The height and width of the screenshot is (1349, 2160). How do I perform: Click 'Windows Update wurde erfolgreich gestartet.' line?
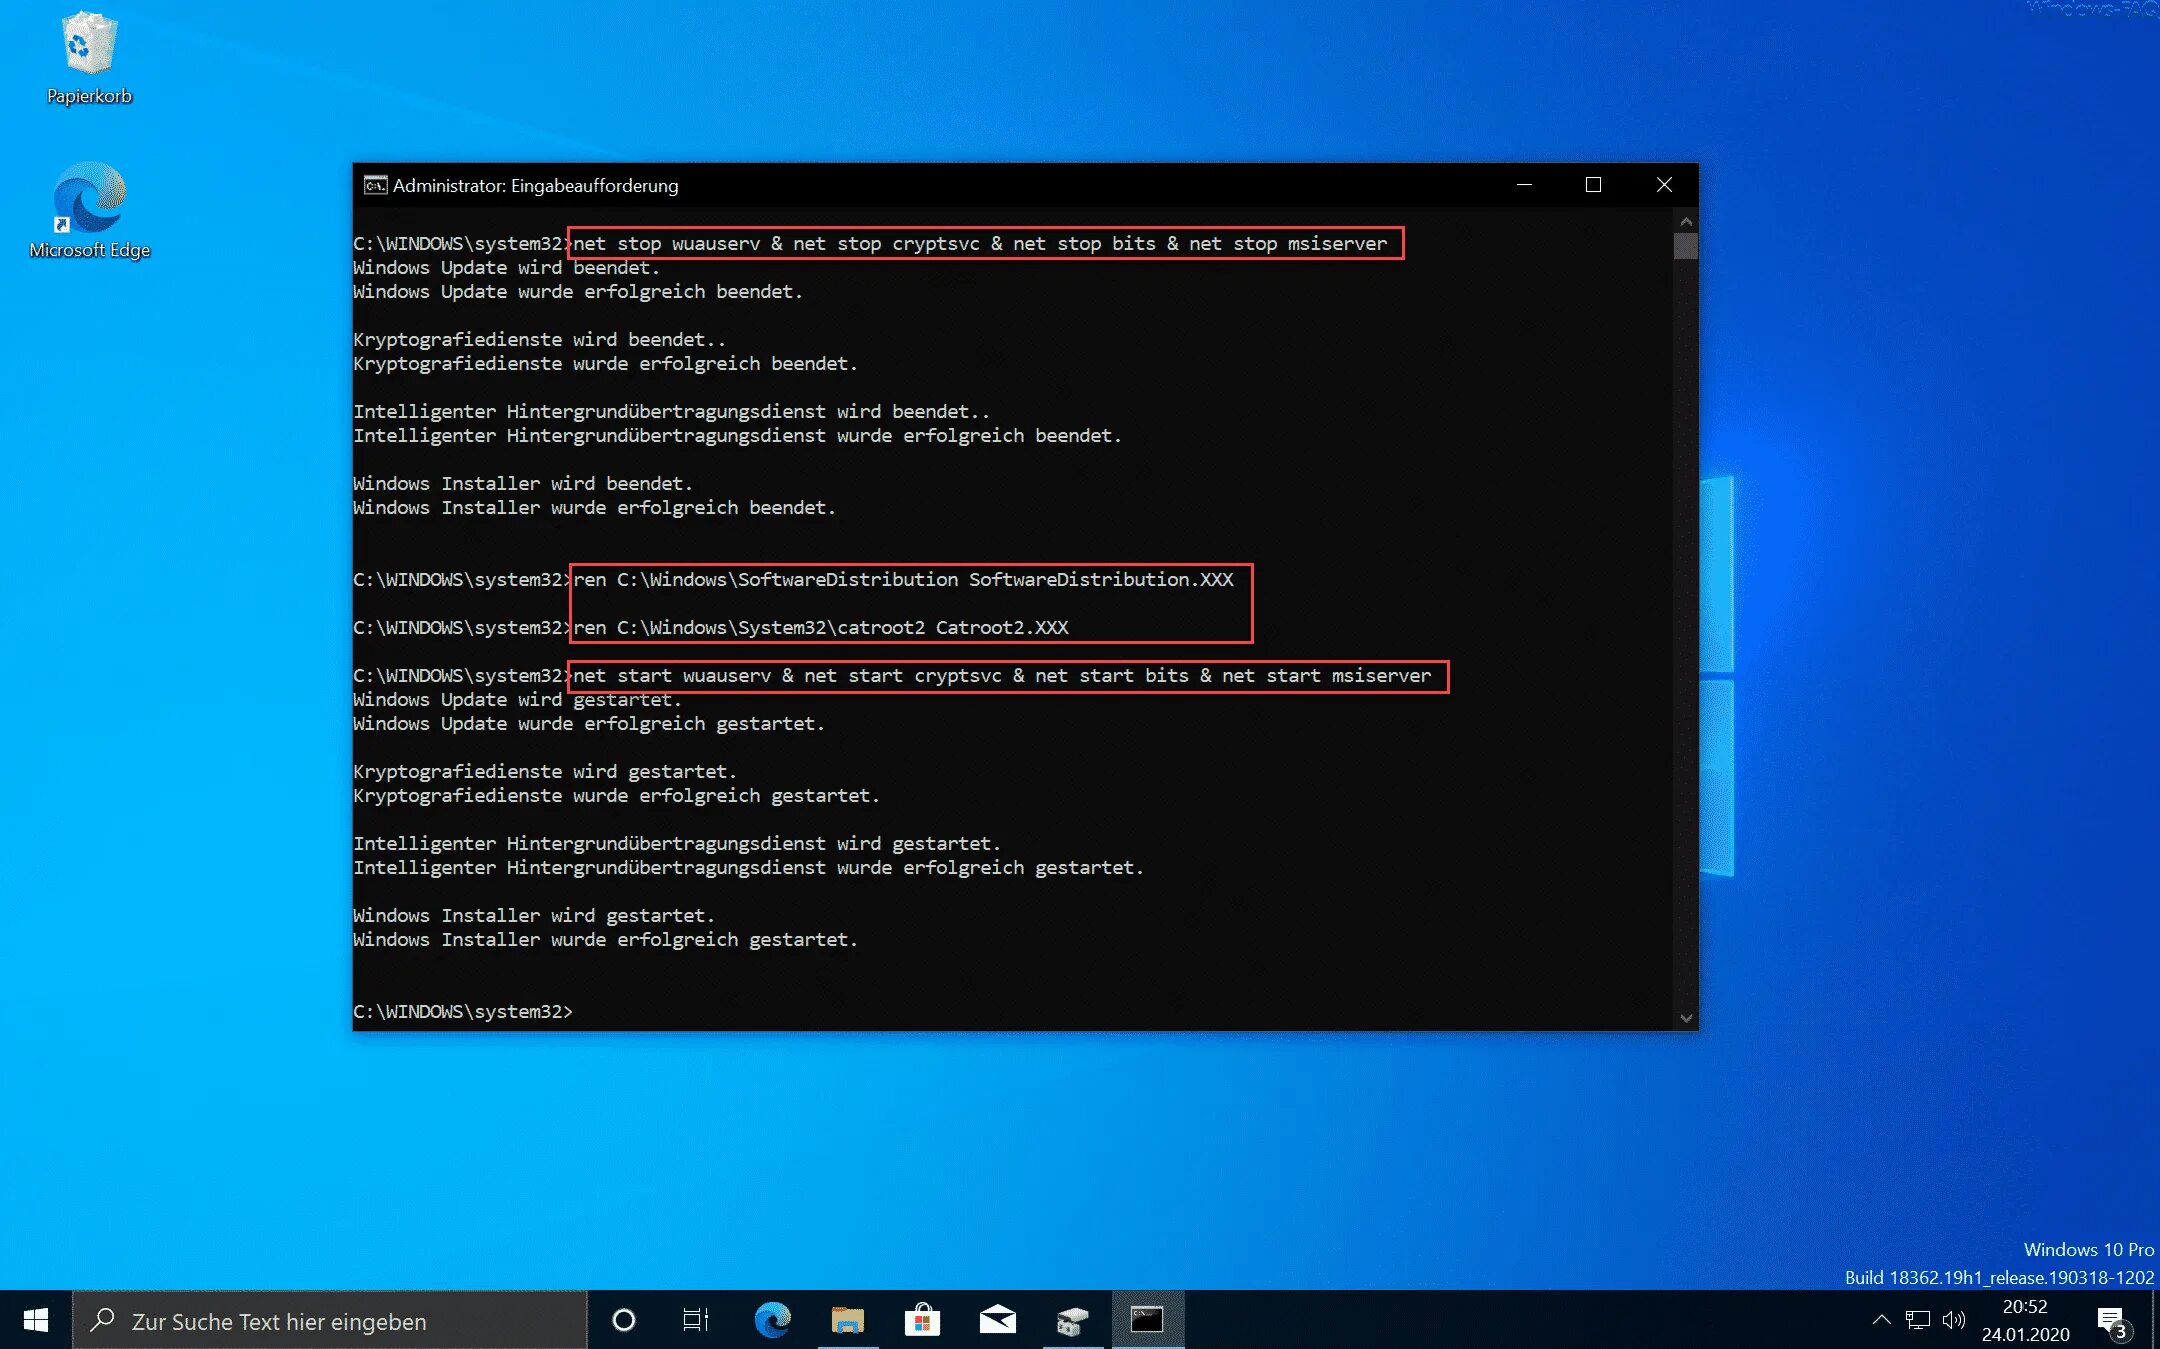(x=589, y=723)
